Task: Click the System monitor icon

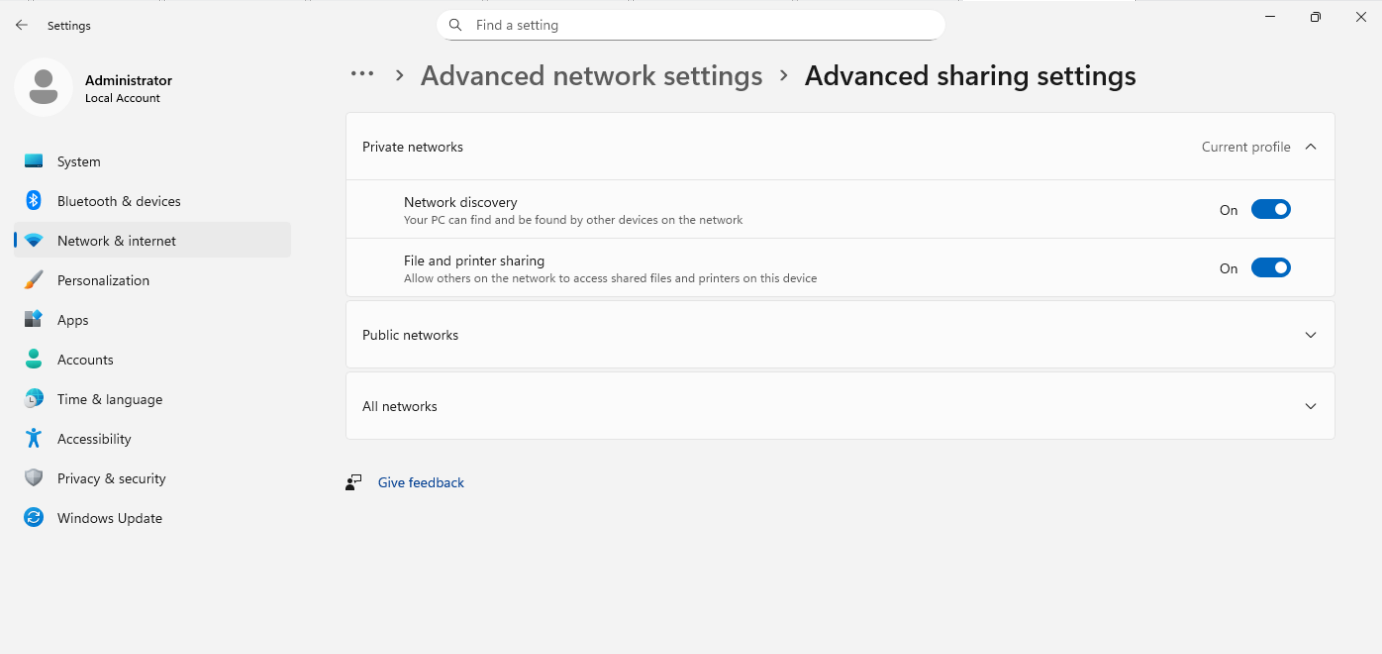Action: pyautogui.click(x=34, y=161)
